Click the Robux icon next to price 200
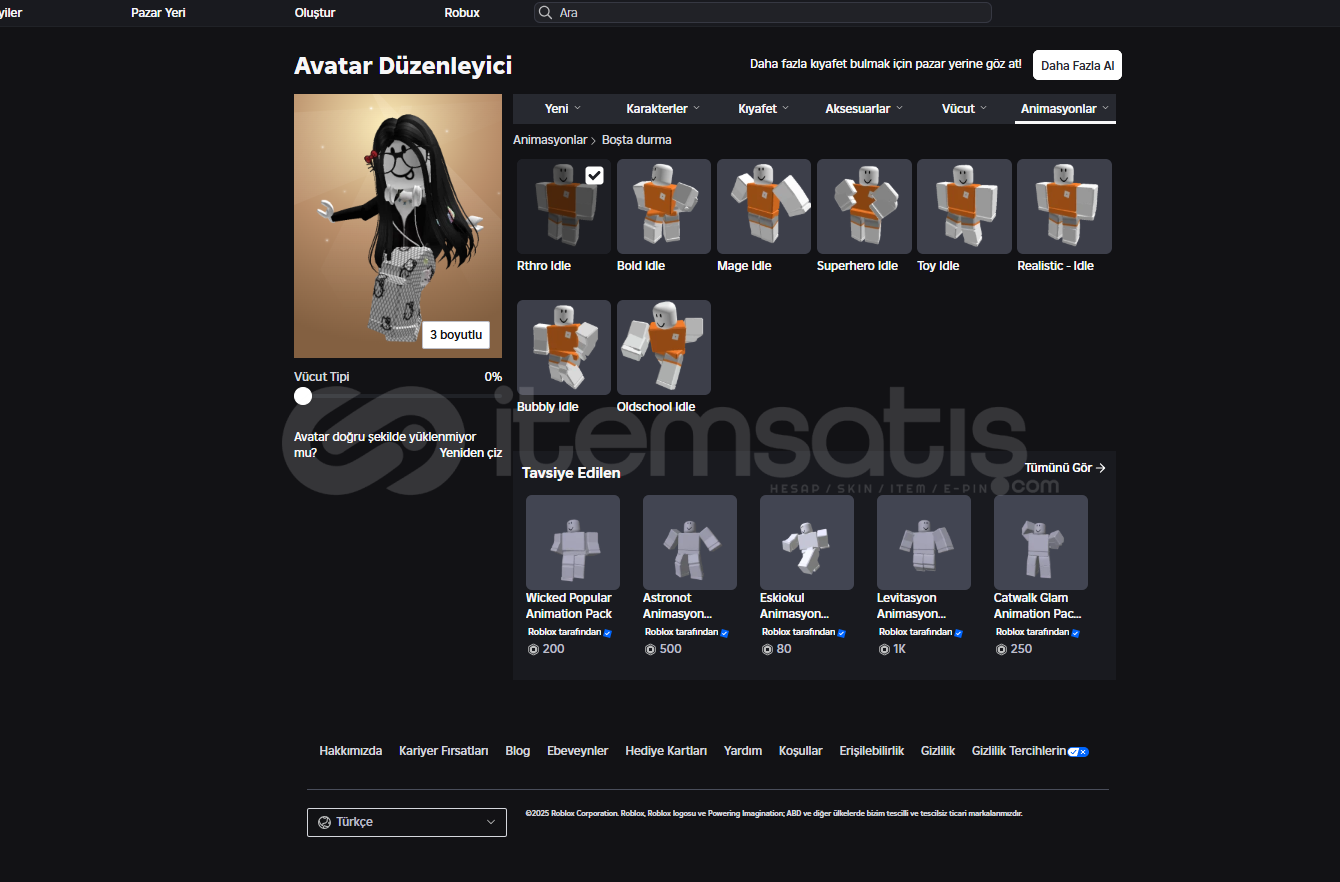The width and height of the screenshot is (1340, 882). coord(532,649)
